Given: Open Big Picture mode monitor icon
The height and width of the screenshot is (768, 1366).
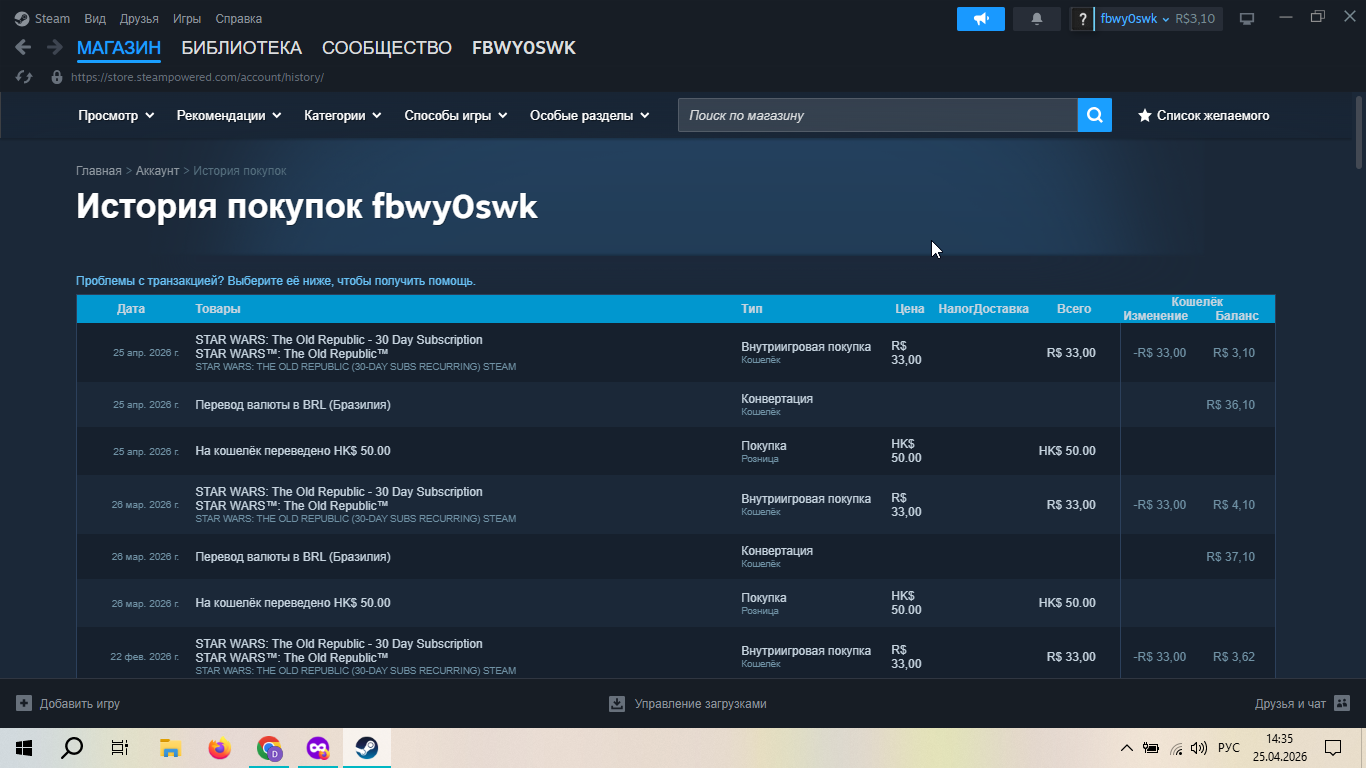Looking at the screenshot, I should tap(1247, 19).
